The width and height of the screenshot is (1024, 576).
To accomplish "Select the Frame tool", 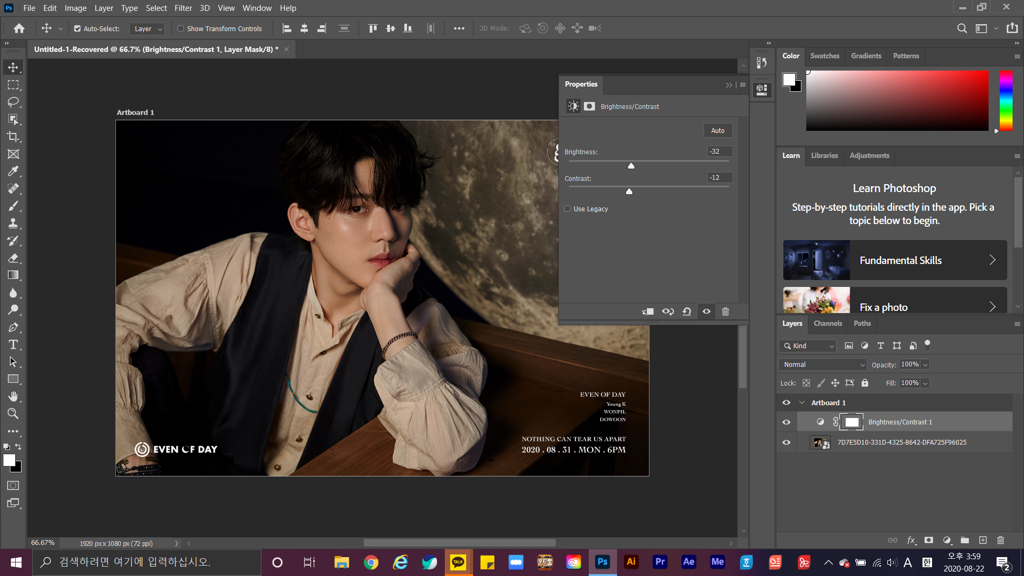I will [13, 154].
